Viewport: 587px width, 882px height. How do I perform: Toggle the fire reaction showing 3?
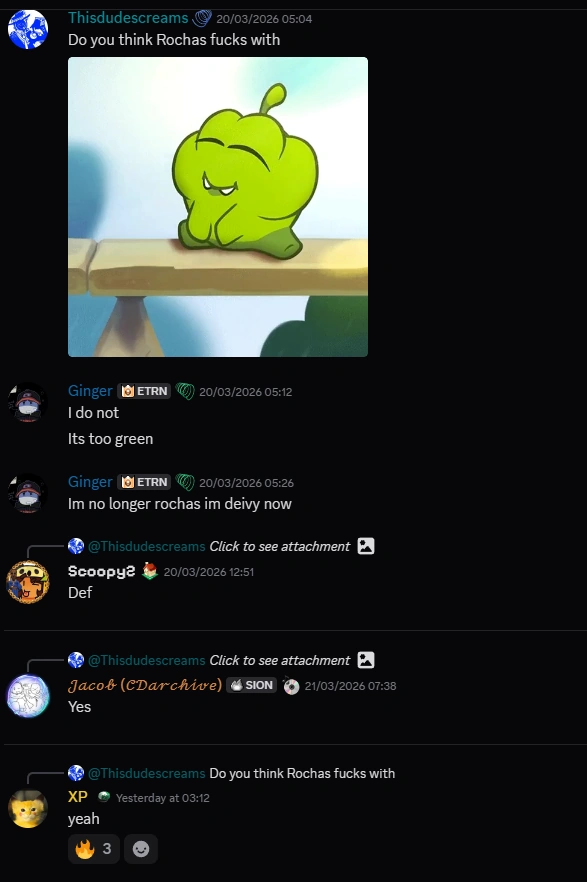click(x=94, y=849)
